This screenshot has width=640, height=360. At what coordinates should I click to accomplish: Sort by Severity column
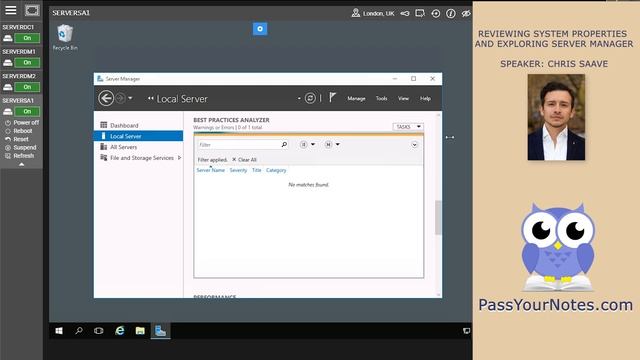[x=238, y=170]
